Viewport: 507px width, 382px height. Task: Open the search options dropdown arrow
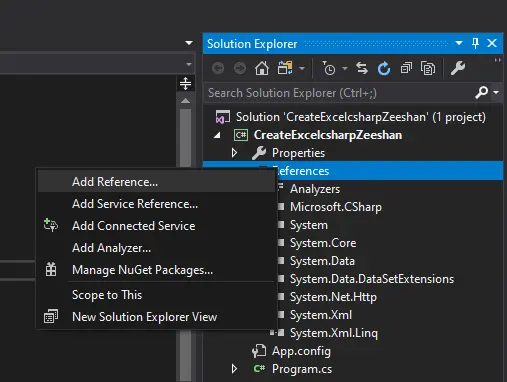tap(496, 92)
